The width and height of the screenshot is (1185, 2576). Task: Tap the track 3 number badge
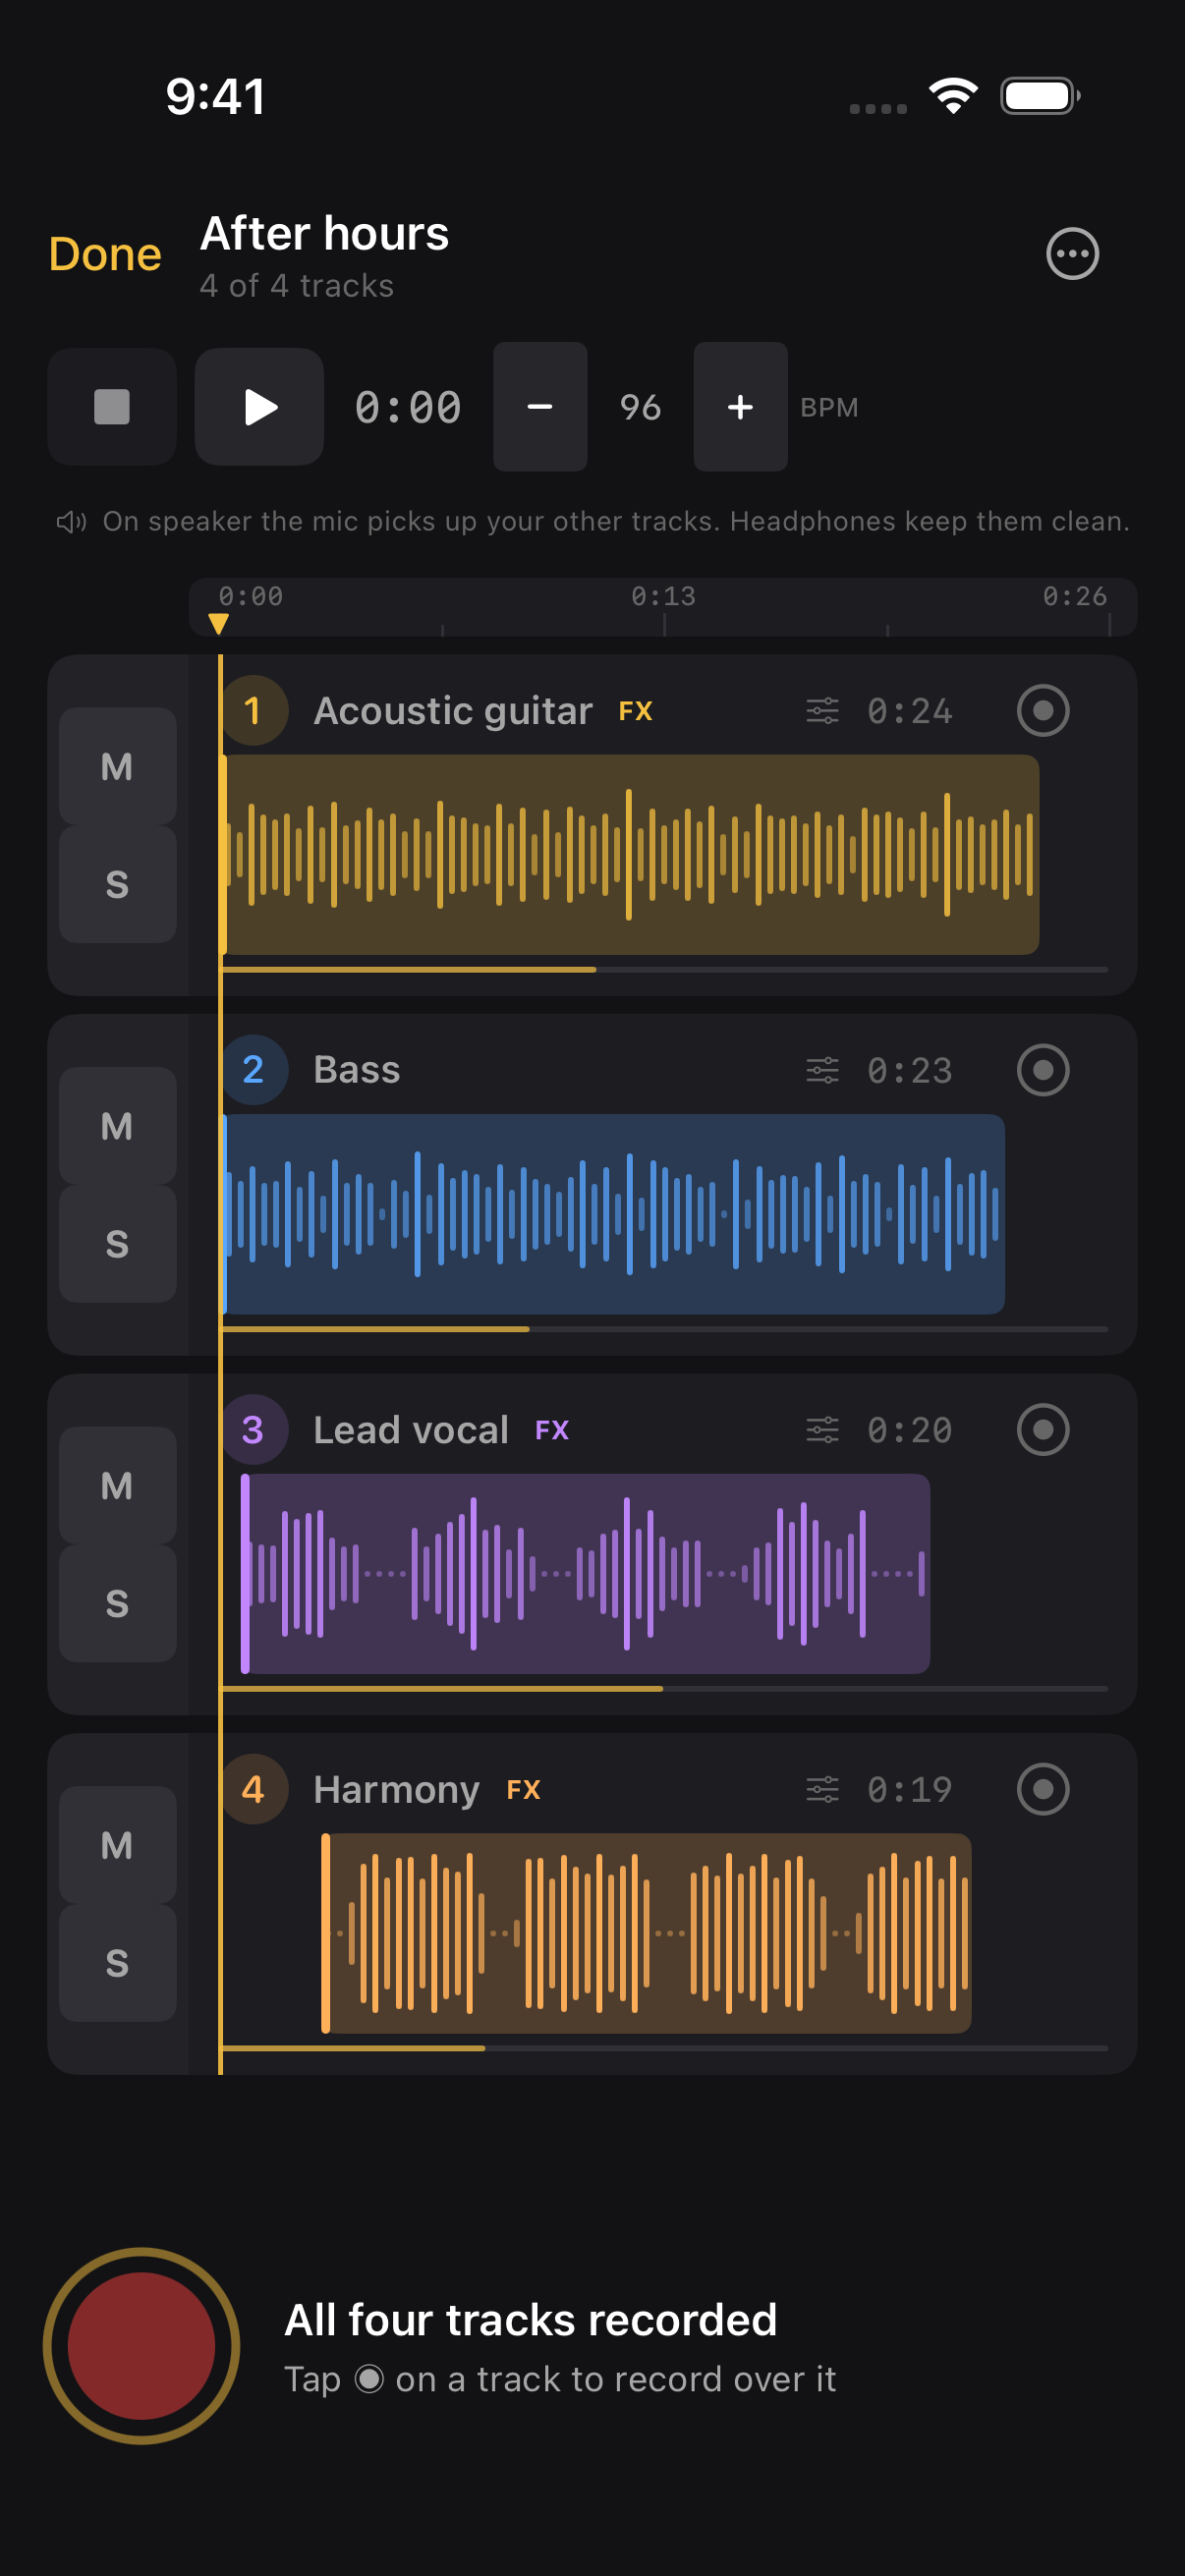click(253, 1430)
